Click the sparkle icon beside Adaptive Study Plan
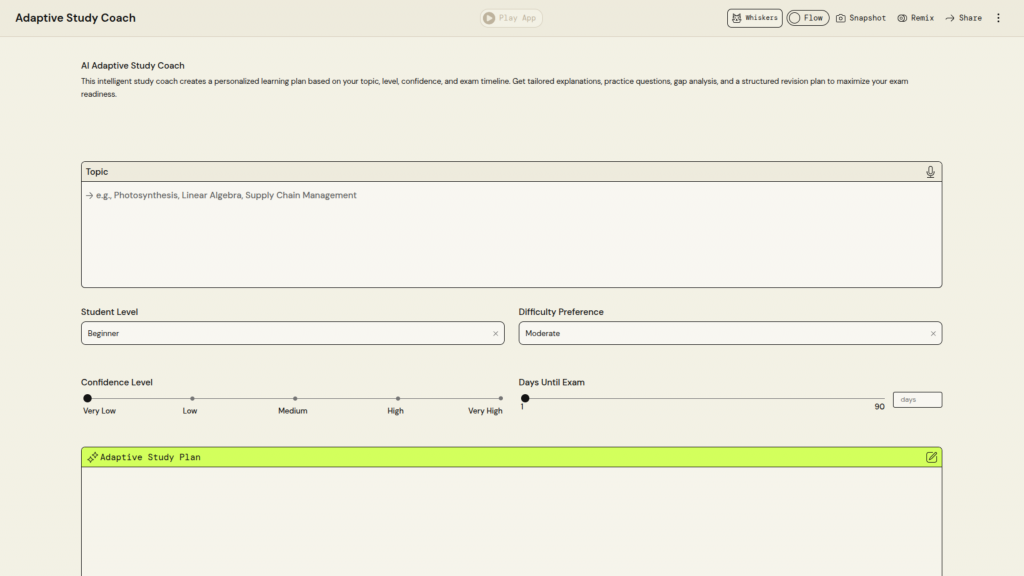Screen dimensions: 1024x576 click(x=92, y=457)
